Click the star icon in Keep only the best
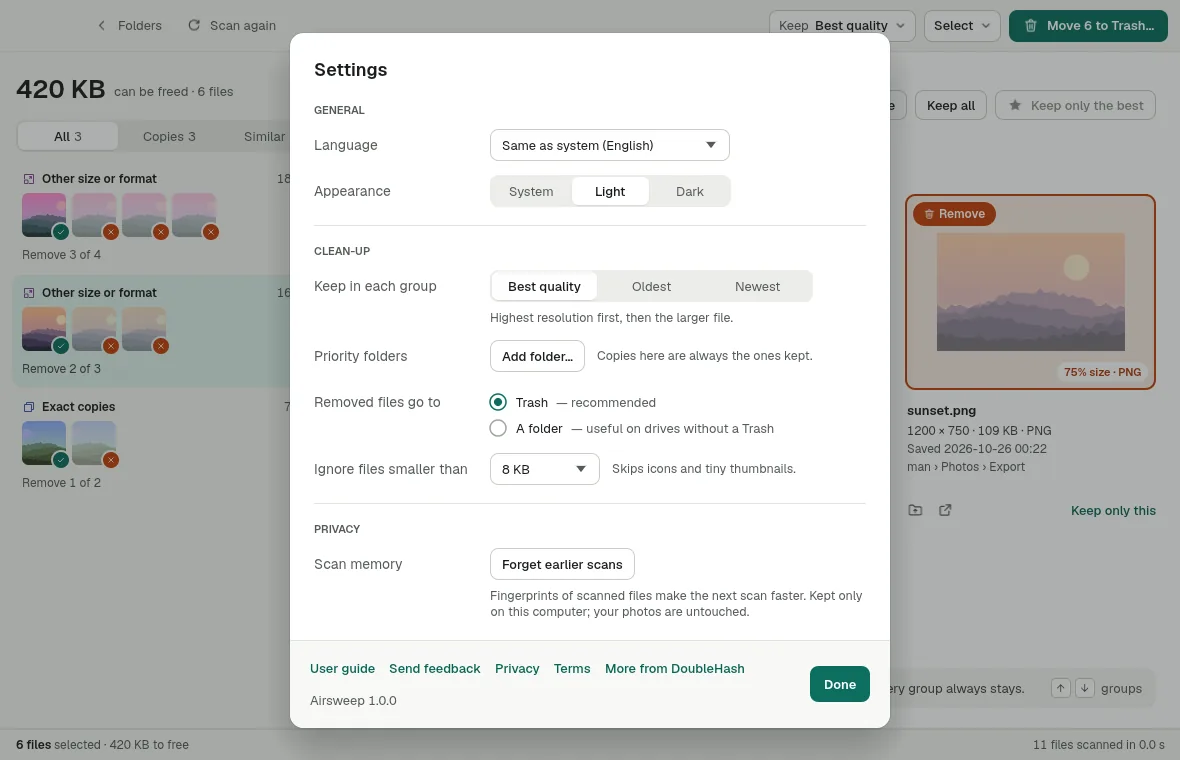1180x760 pixels. click(x=1015, y=105)
